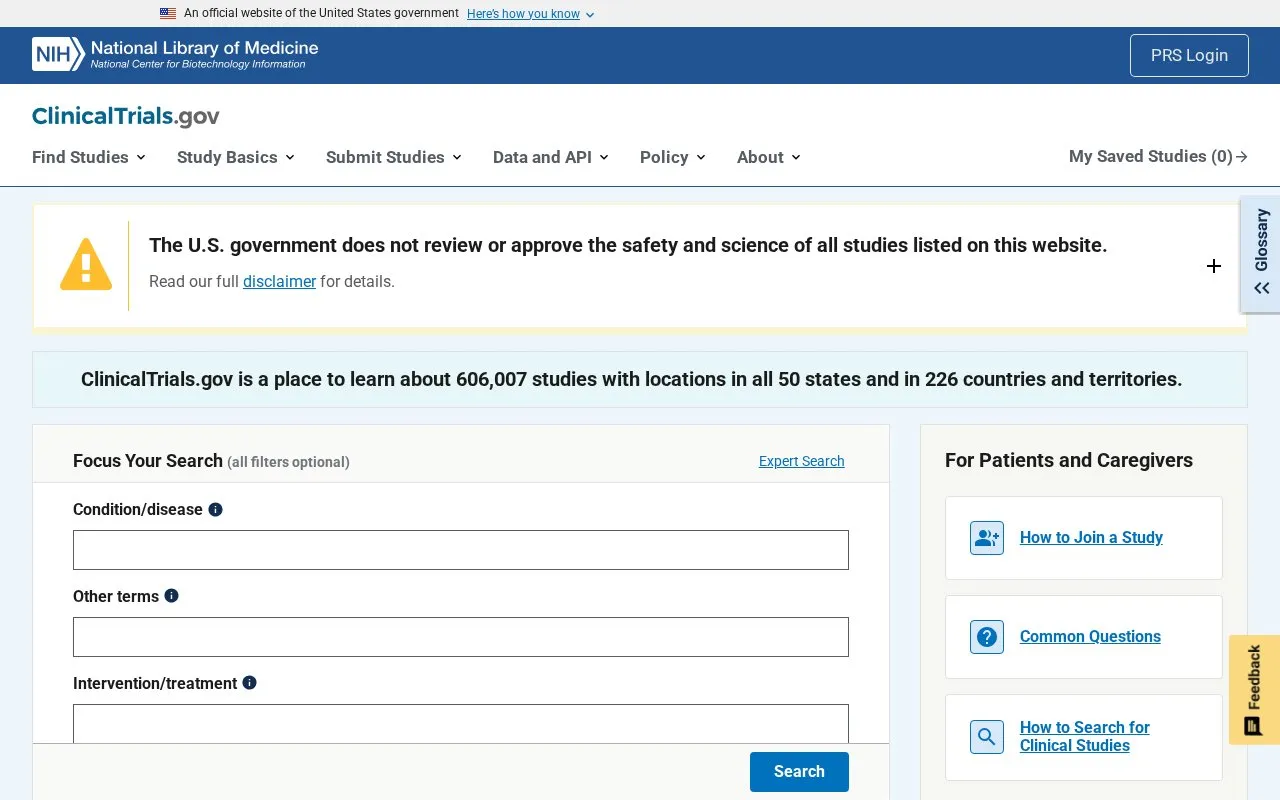Screen dimensions: 1280x800
Task: Click the yellow warning triangle icon
Action: click(86, 265)
